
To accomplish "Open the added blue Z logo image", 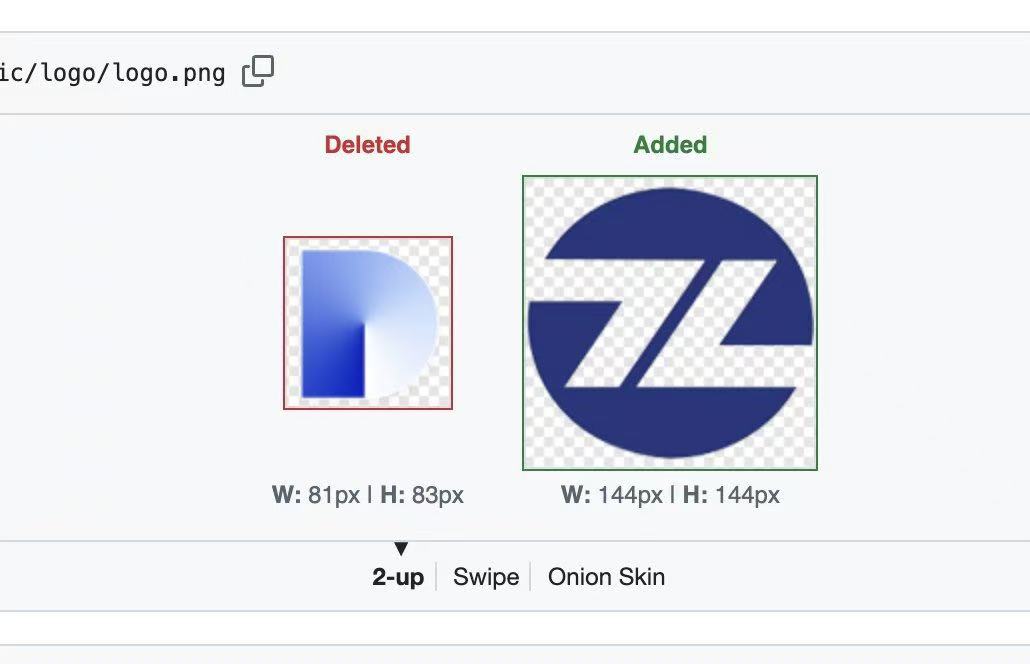I will [670, 322].
